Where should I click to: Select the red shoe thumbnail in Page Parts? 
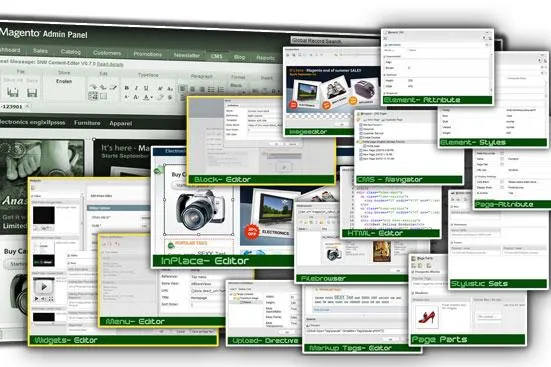click(426, 317)
